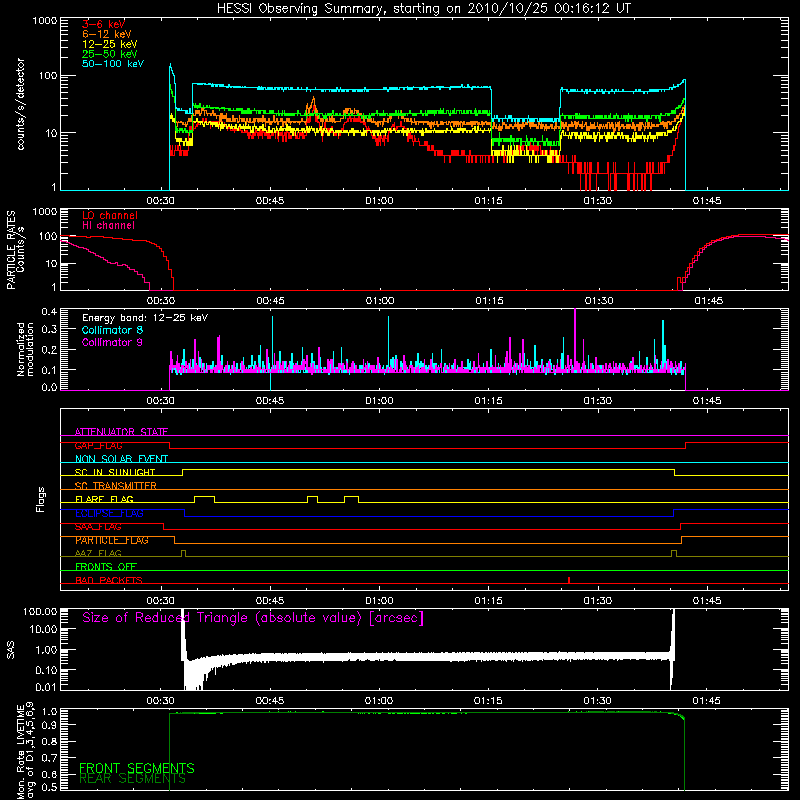Click the FRONT SEGMENTS legend label

pyautogui.click(x=137, y=768)
